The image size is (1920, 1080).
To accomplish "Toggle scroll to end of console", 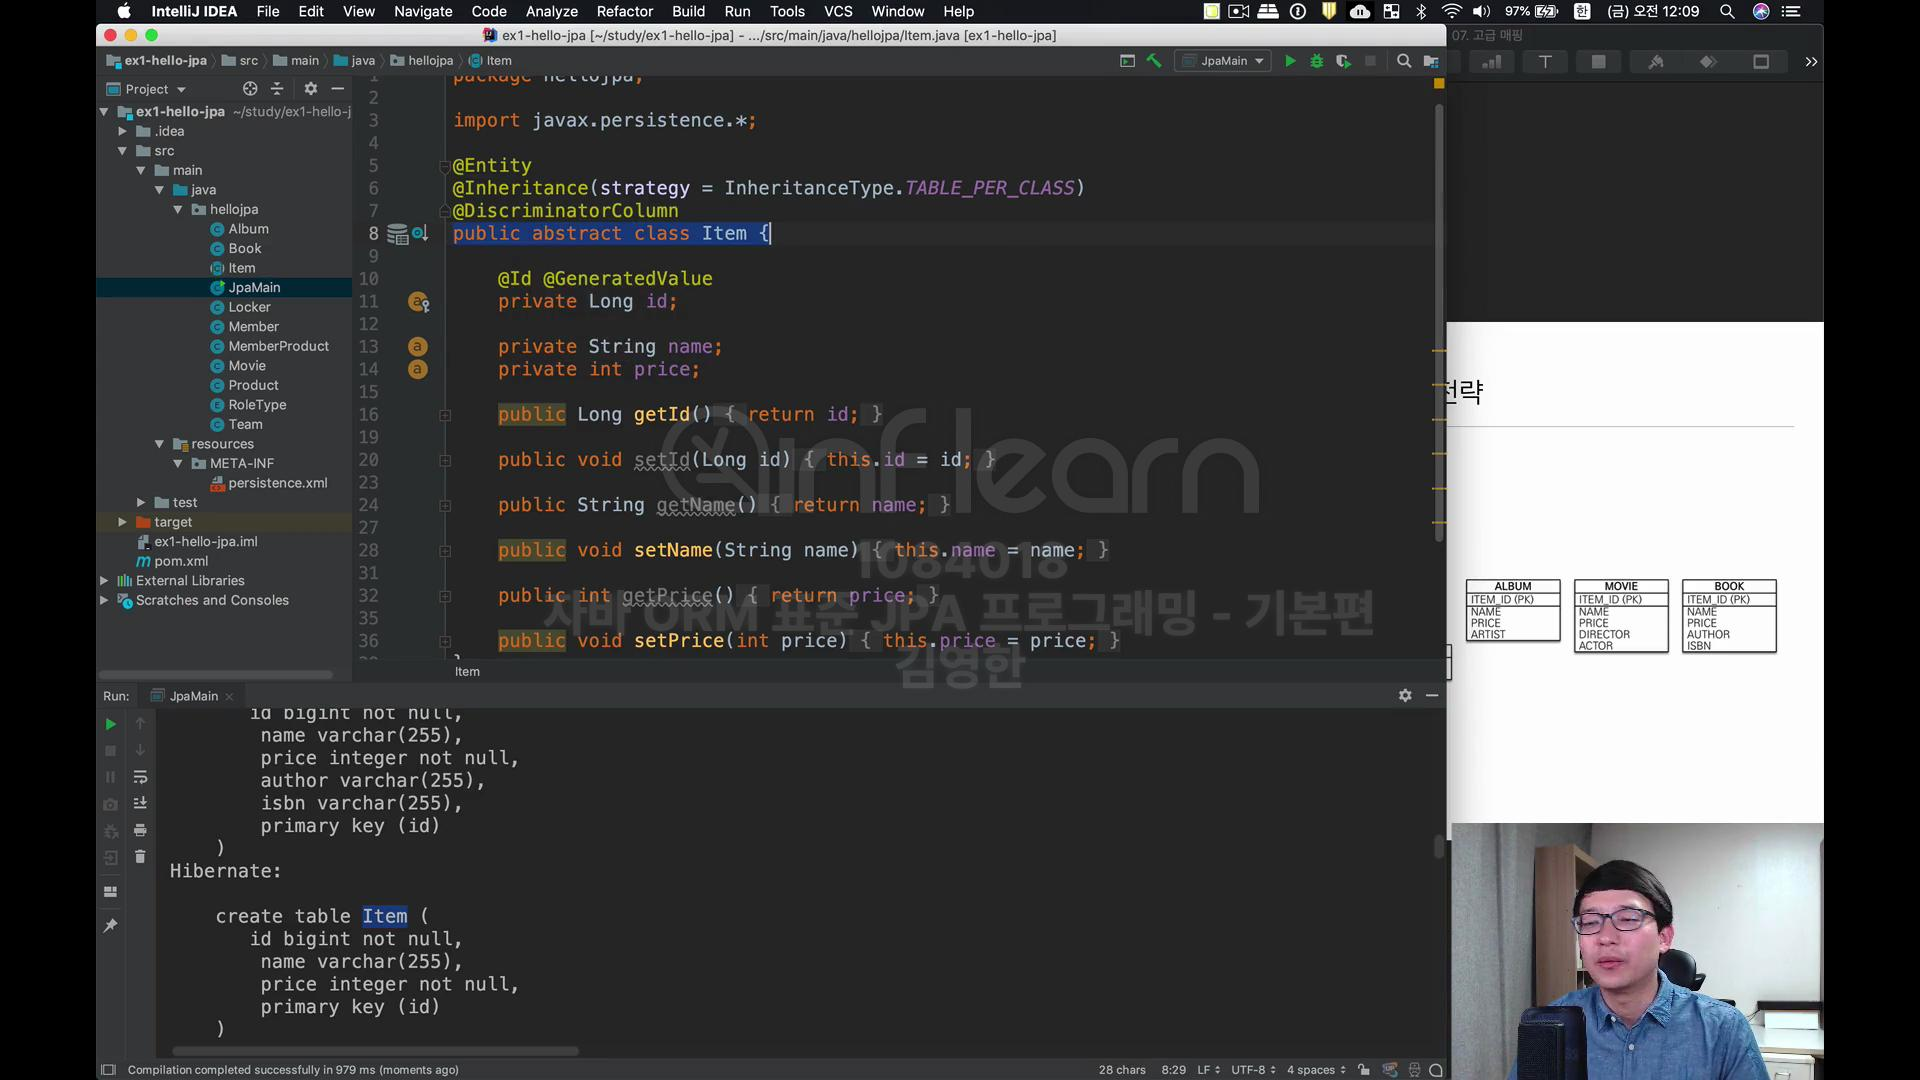I will coord(140,803).
